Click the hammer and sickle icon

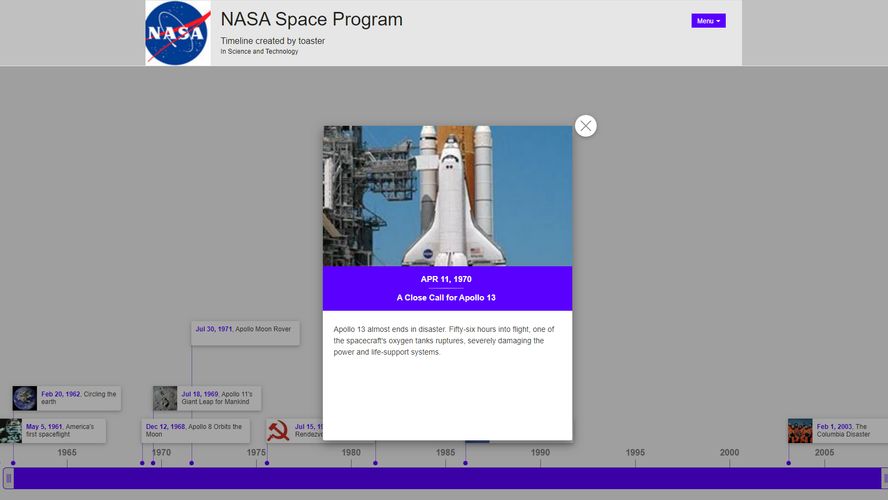[278, 431]
